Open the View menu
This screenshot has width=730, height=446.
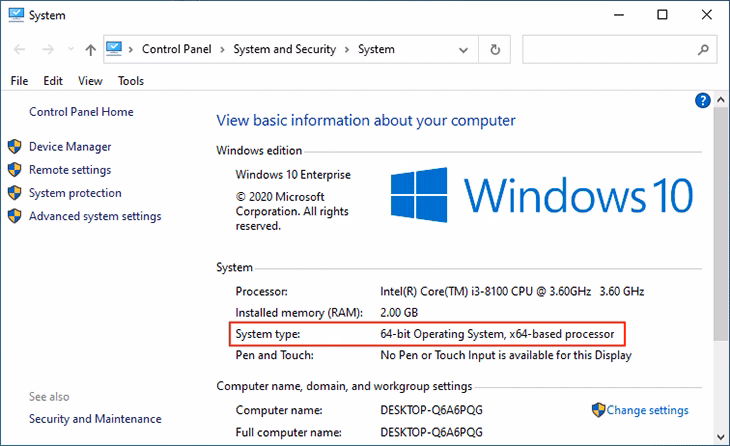(x=90, y=81)
